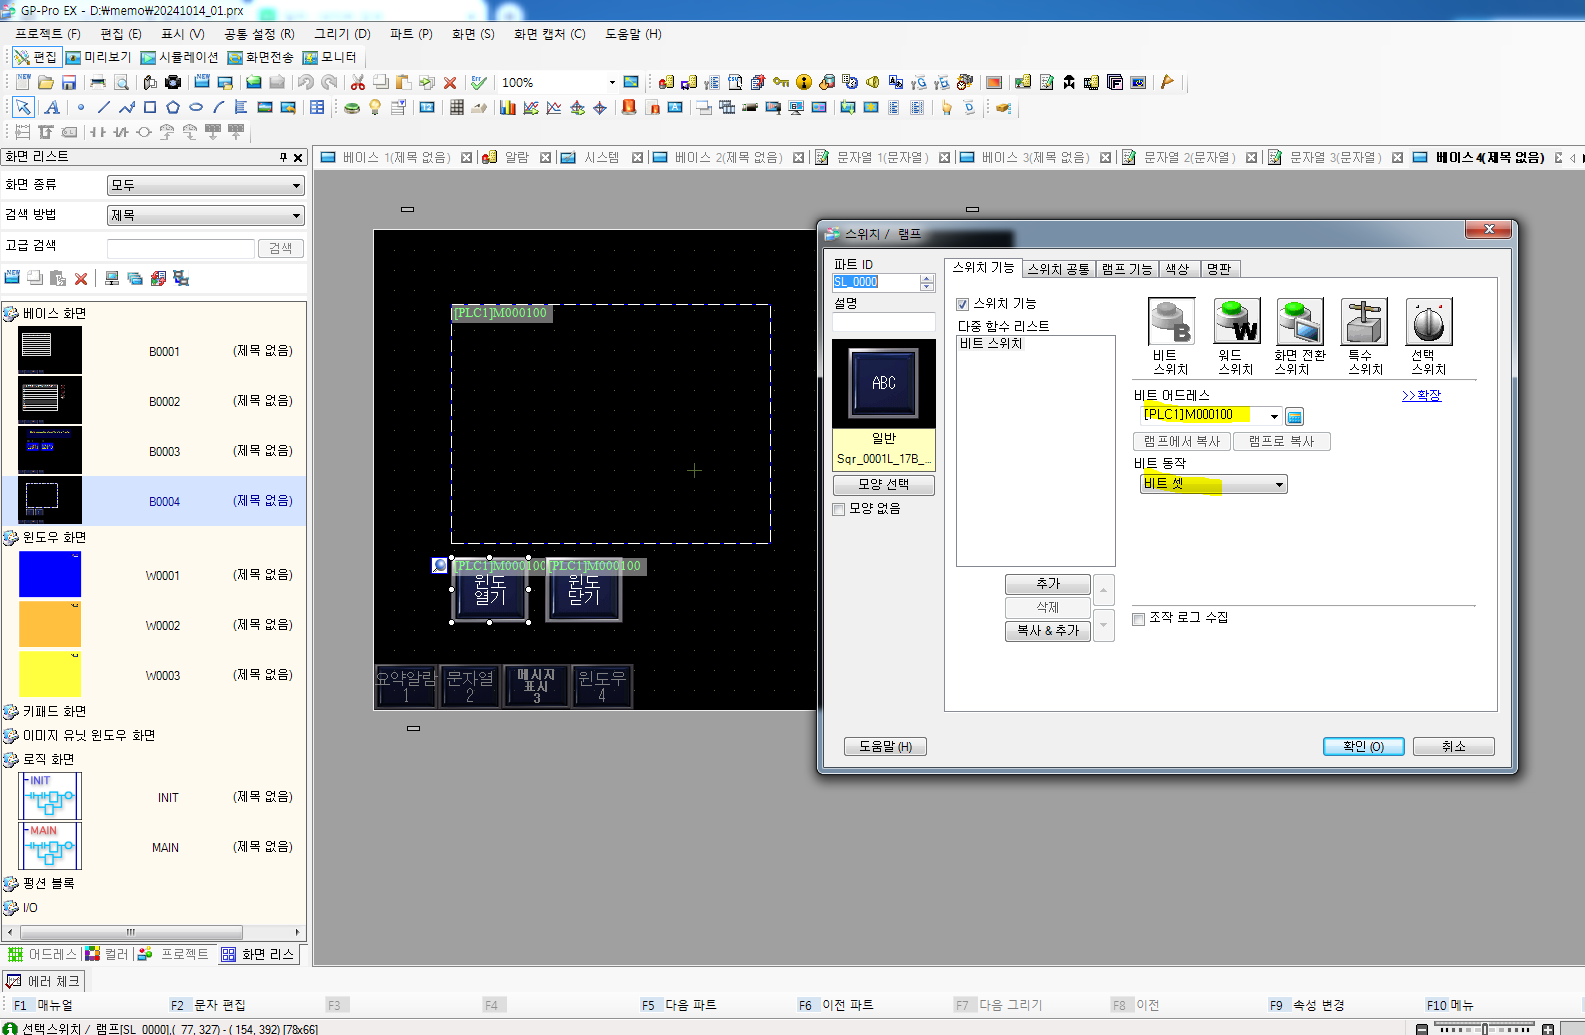This screenshot has width=1585, height=1035.
Task: Expand the 평션 블록 tree node
Action: [11, 884]
